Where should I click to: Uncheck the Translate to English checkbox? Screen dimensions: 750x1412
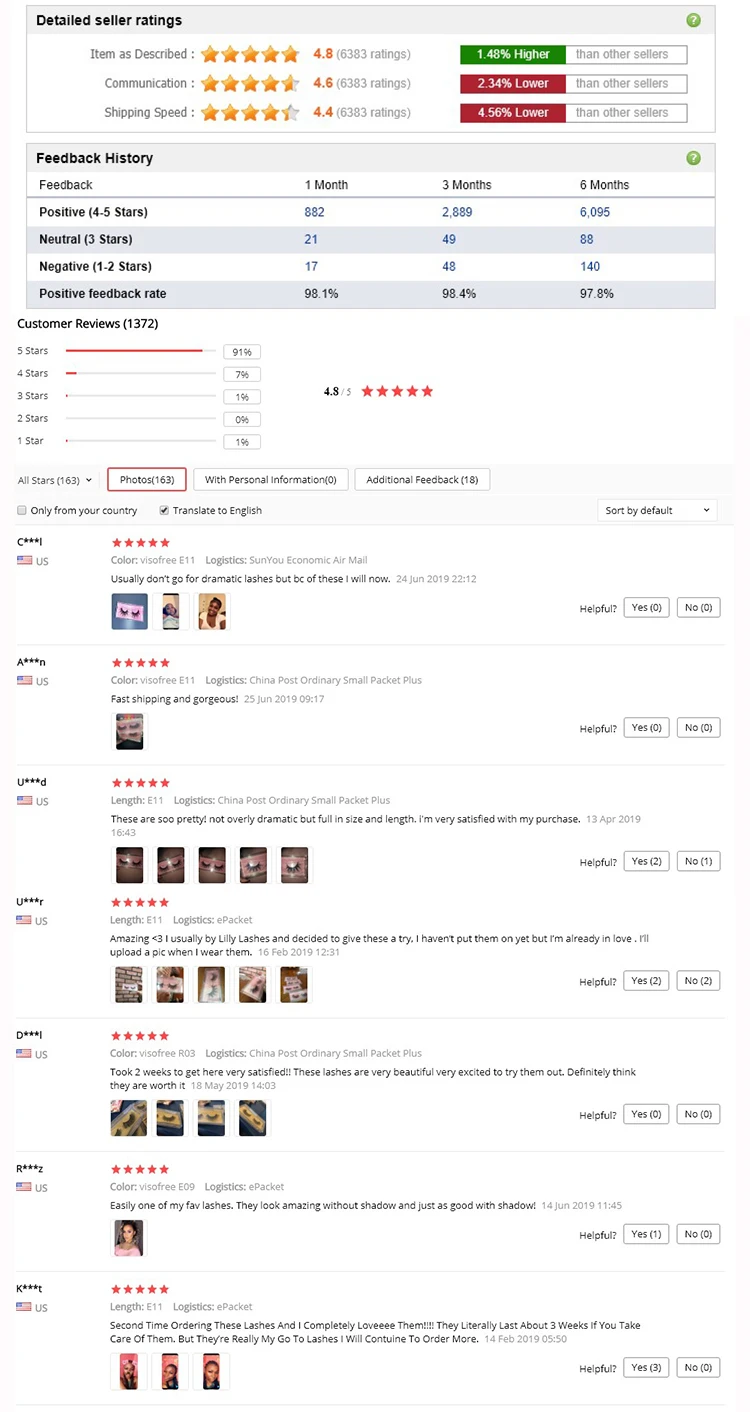164,510
